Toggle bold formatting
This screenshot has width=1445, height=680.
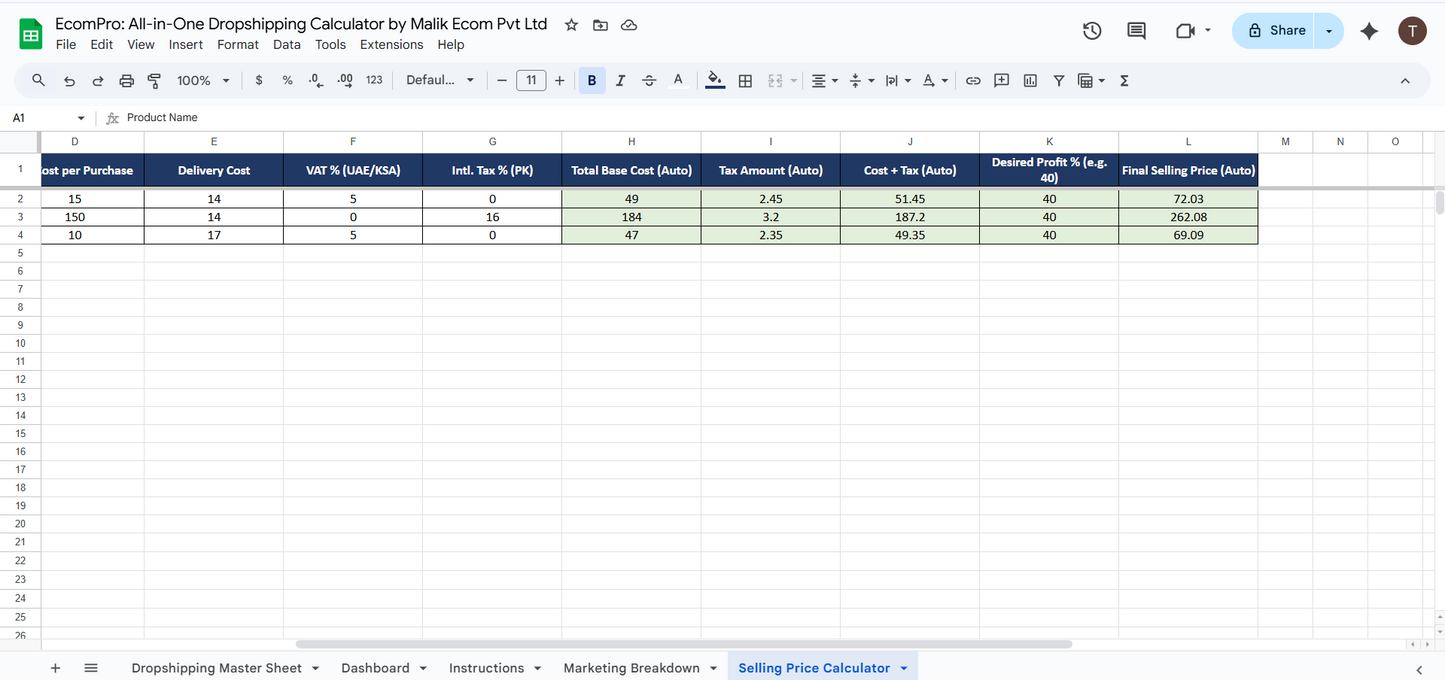pyautogui.click(x=592, y=80)
